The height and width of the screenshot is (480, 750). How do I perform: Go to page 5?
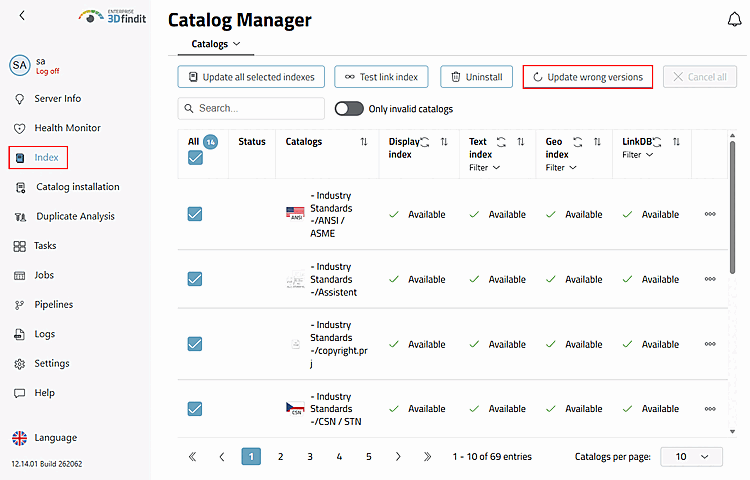click(369, 457)
